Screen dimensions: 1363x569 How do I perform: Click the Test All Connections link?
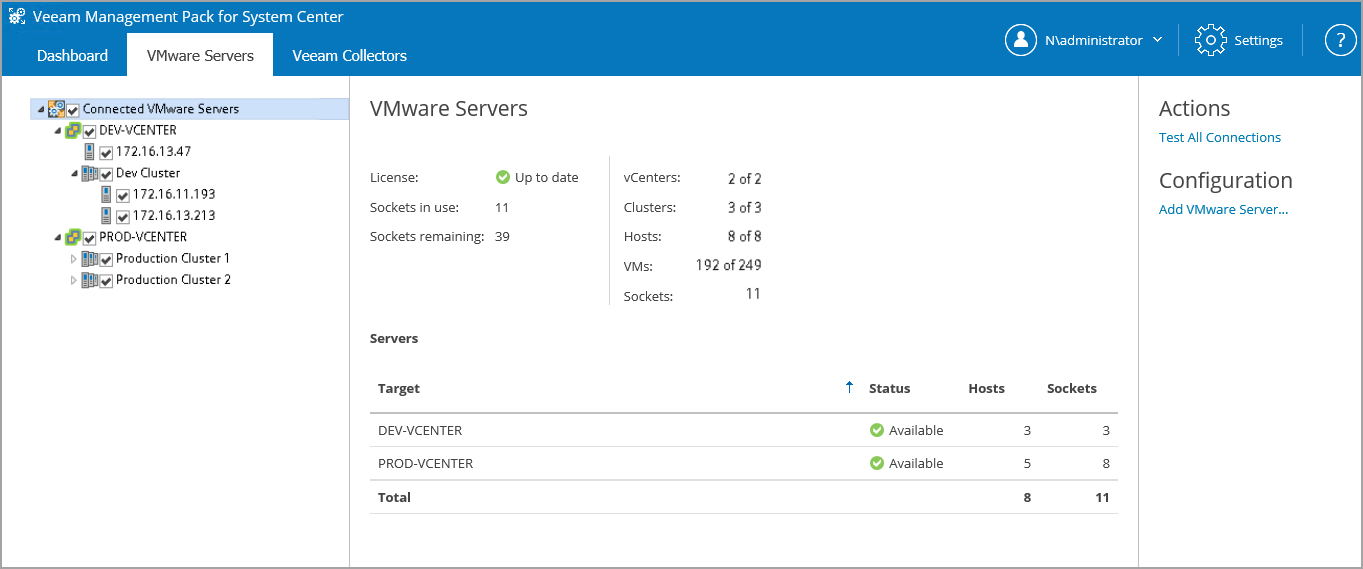pos(1219,137)
